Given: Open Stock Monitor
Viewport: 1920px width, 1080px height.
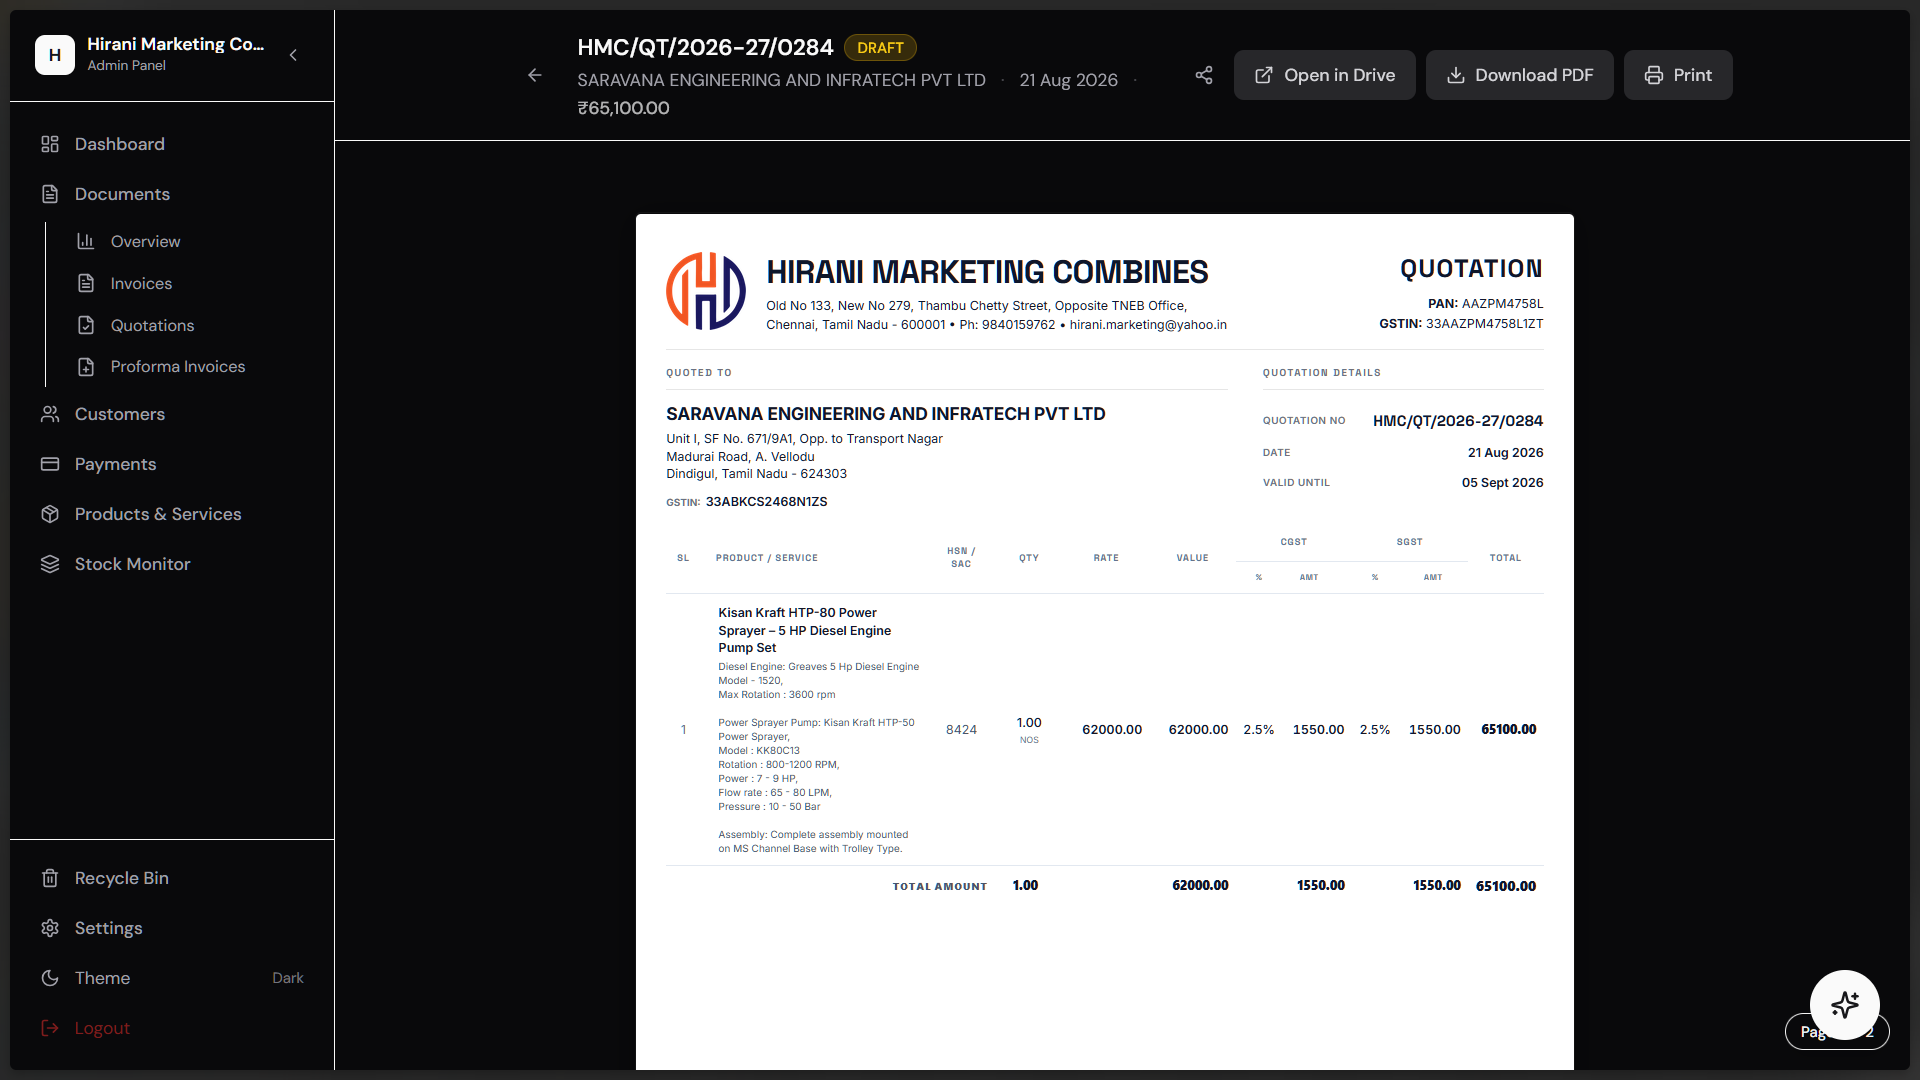Looking at the screenshot, I should point(172,564).
